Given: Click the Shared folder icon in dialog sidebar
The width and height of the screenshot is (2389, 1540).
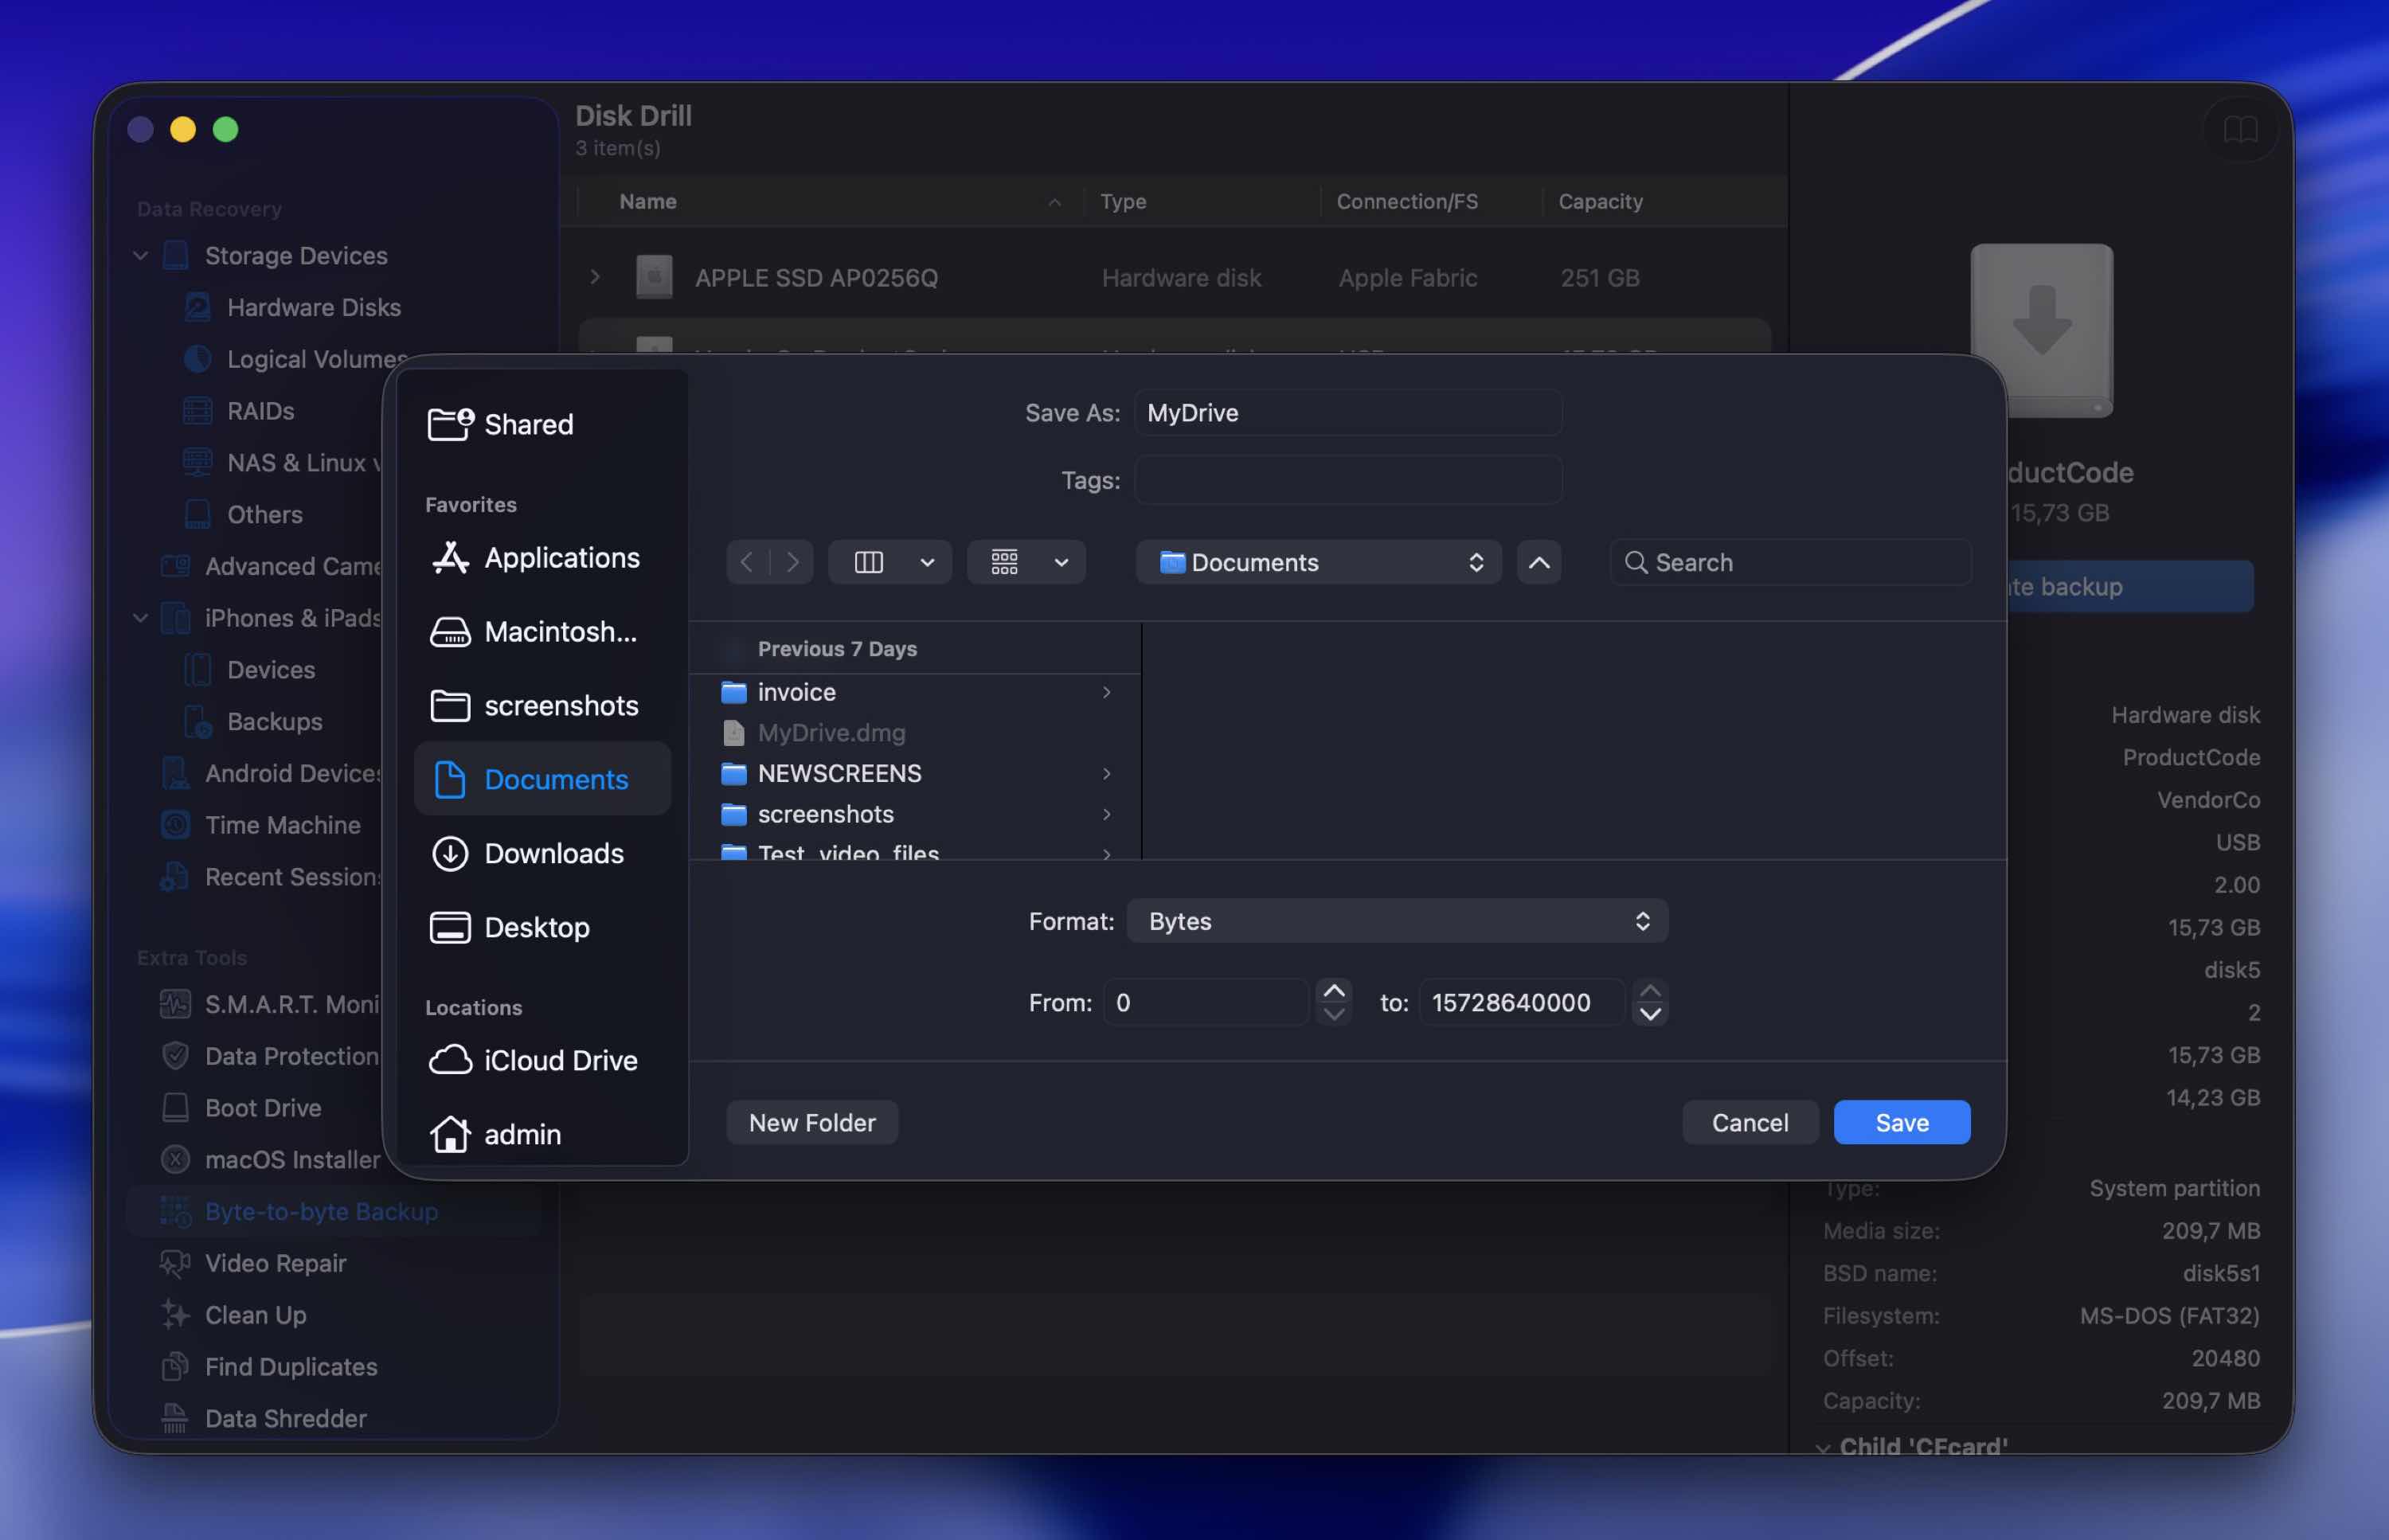Looking at the screenshot, I should [x=450, y=424].
